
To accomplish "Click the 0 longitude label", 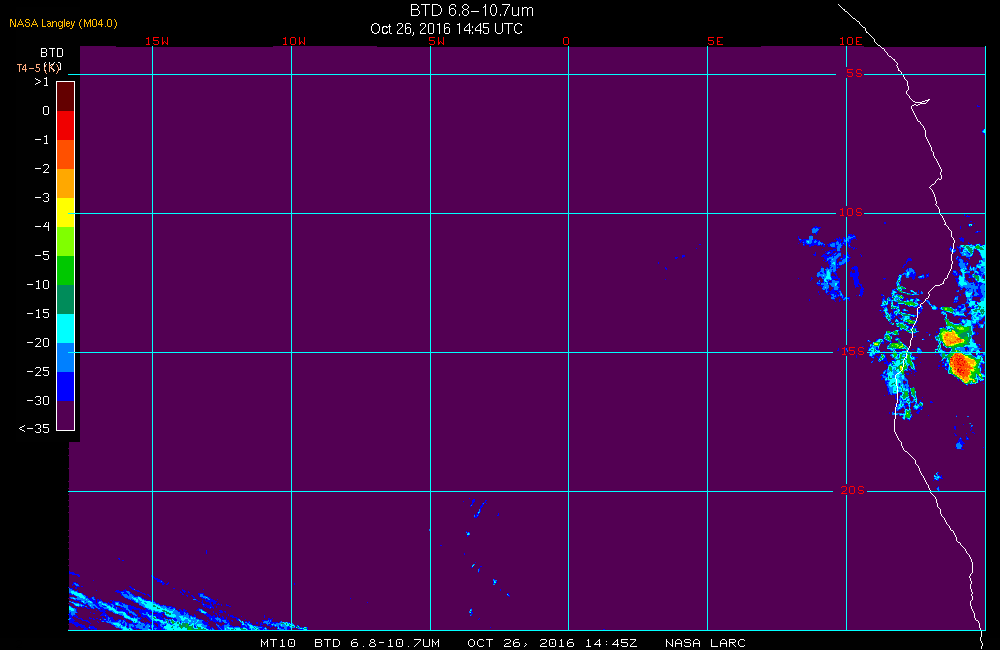I will point(566,41).
